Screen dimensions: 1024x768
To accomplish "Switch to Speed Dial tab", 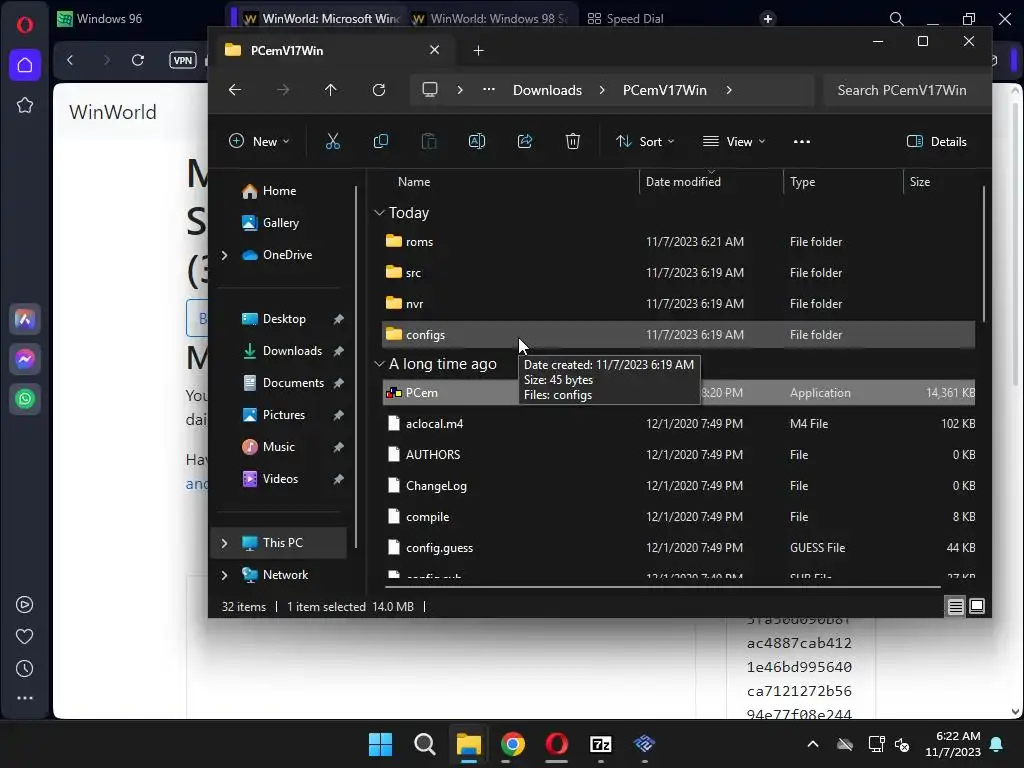I will tap(625, 19).
